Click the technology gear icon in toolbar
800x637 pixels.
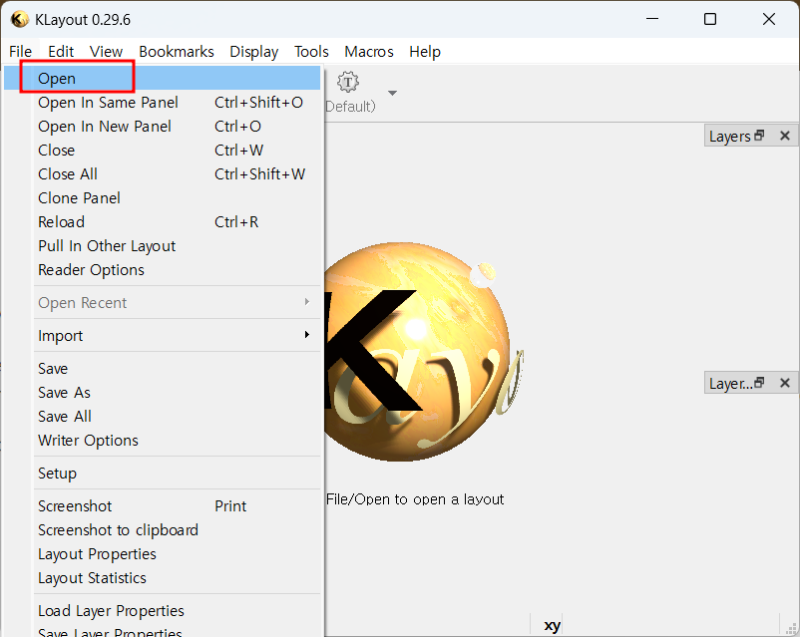click(x=348, y=82)
